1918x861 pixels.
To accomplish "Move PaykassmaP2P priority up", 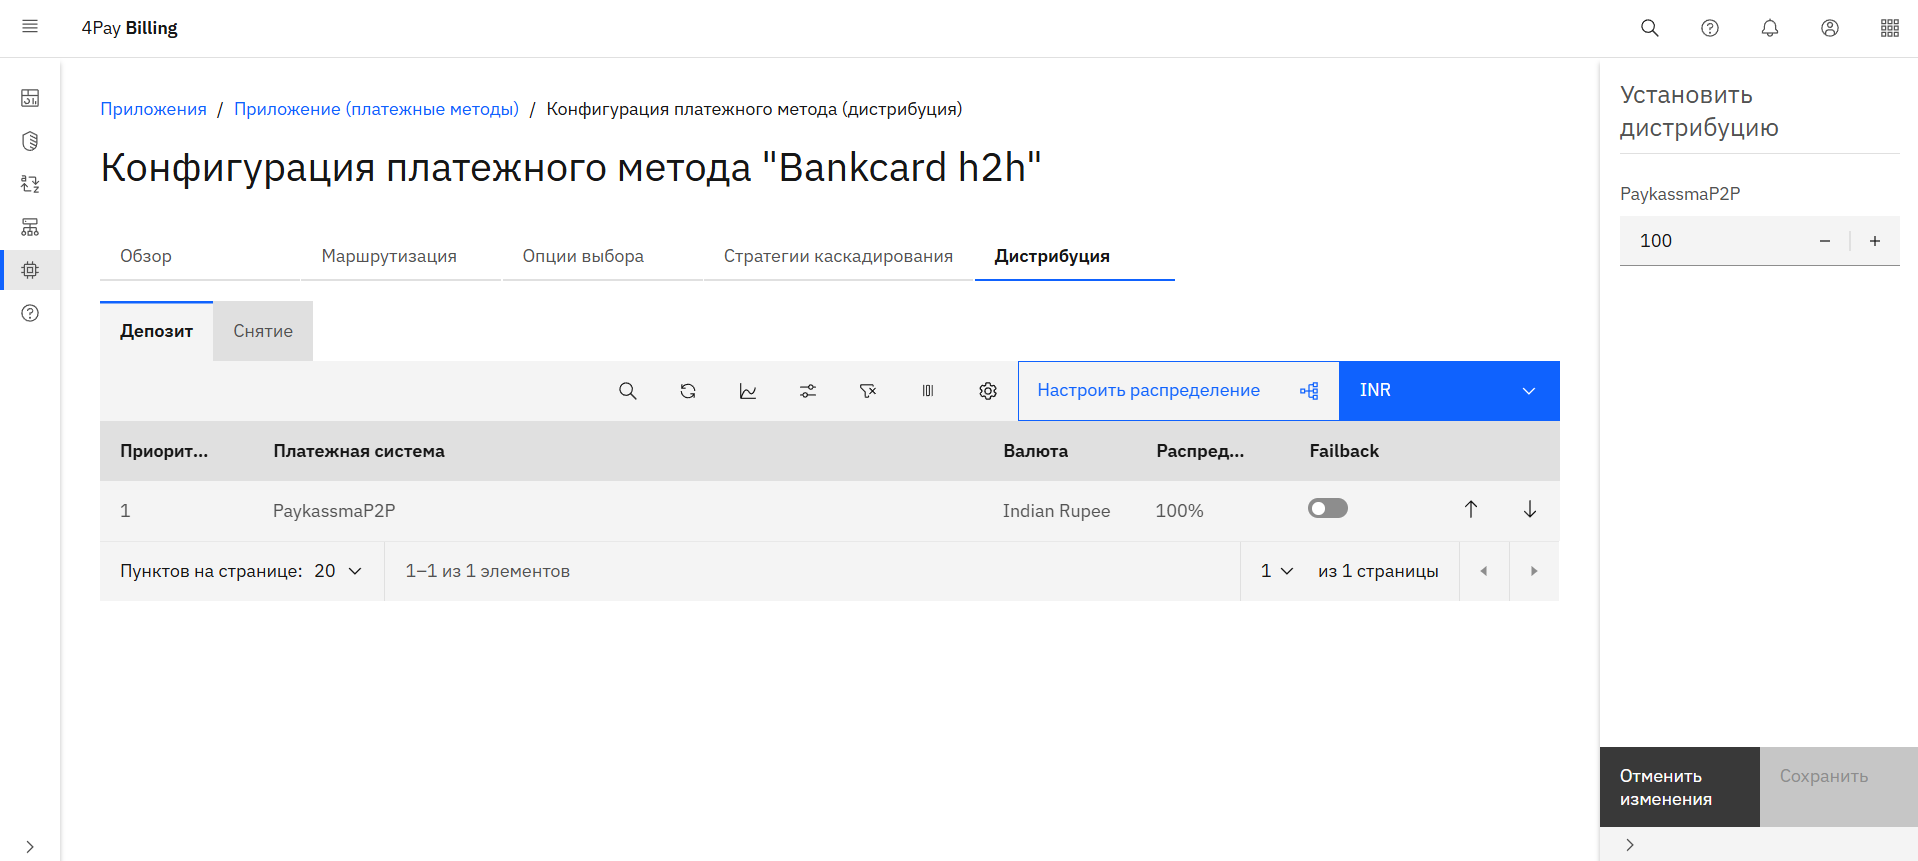I will 1471,510.
